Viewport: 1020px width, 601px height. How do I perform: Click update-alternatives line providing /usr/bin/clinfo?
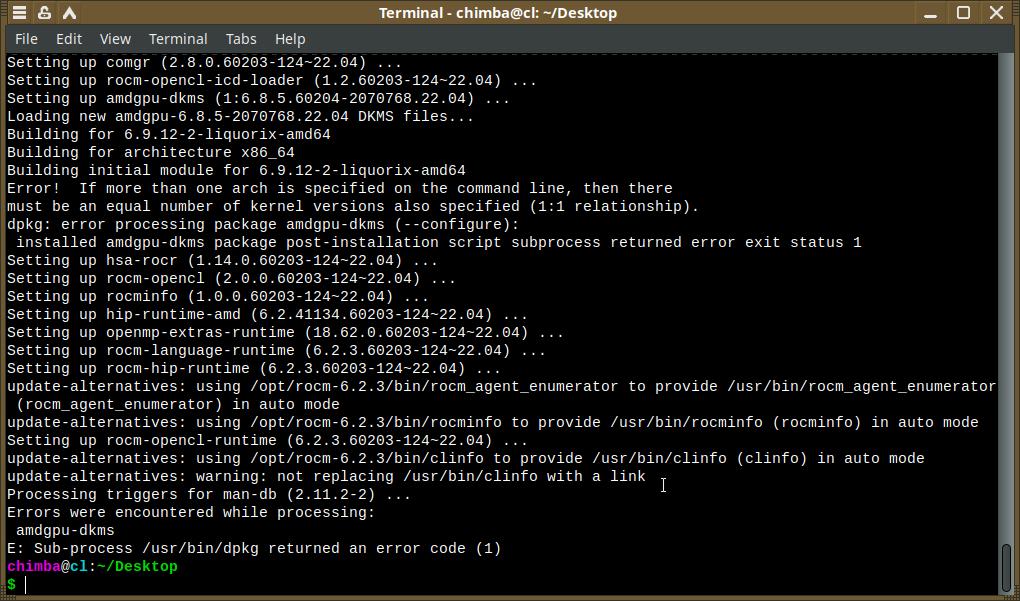[466, 459]
